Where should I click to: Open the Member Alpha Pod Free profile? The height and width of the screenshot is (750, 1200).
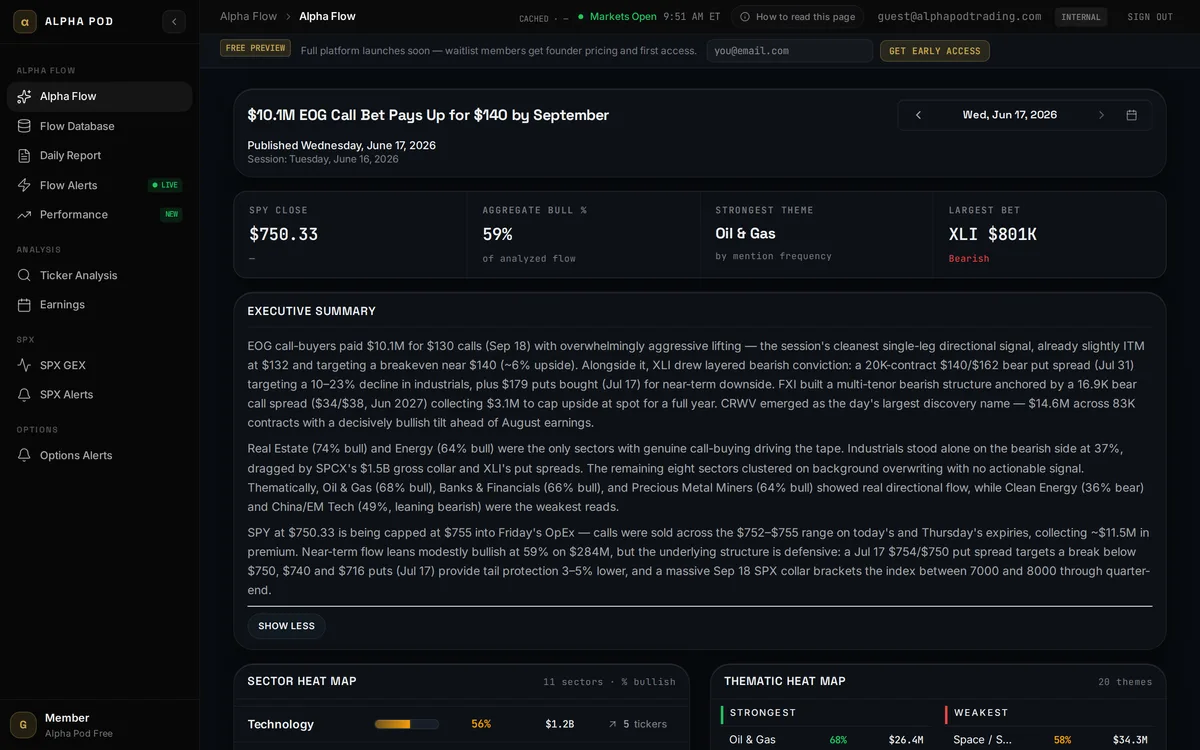click(x=99, y=725)
